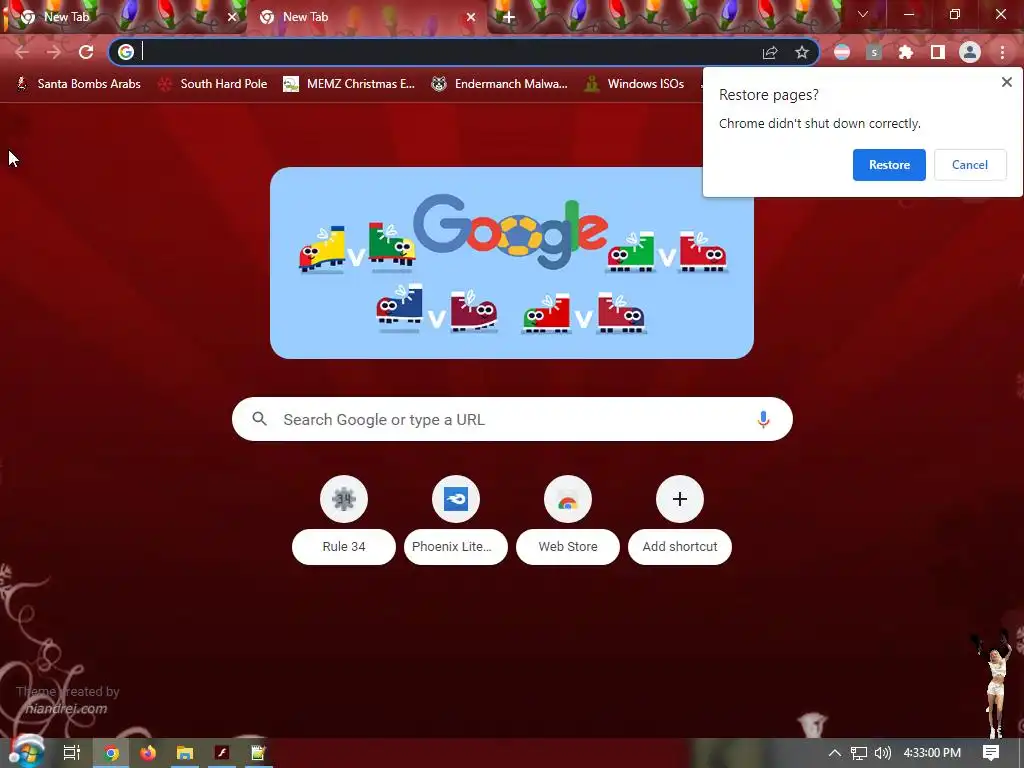The height and width of the screenshot is (768, 1024).
Task: Open the Extensions puzzle piece menu
Action: pyautogui.click(x=906, y=52)
